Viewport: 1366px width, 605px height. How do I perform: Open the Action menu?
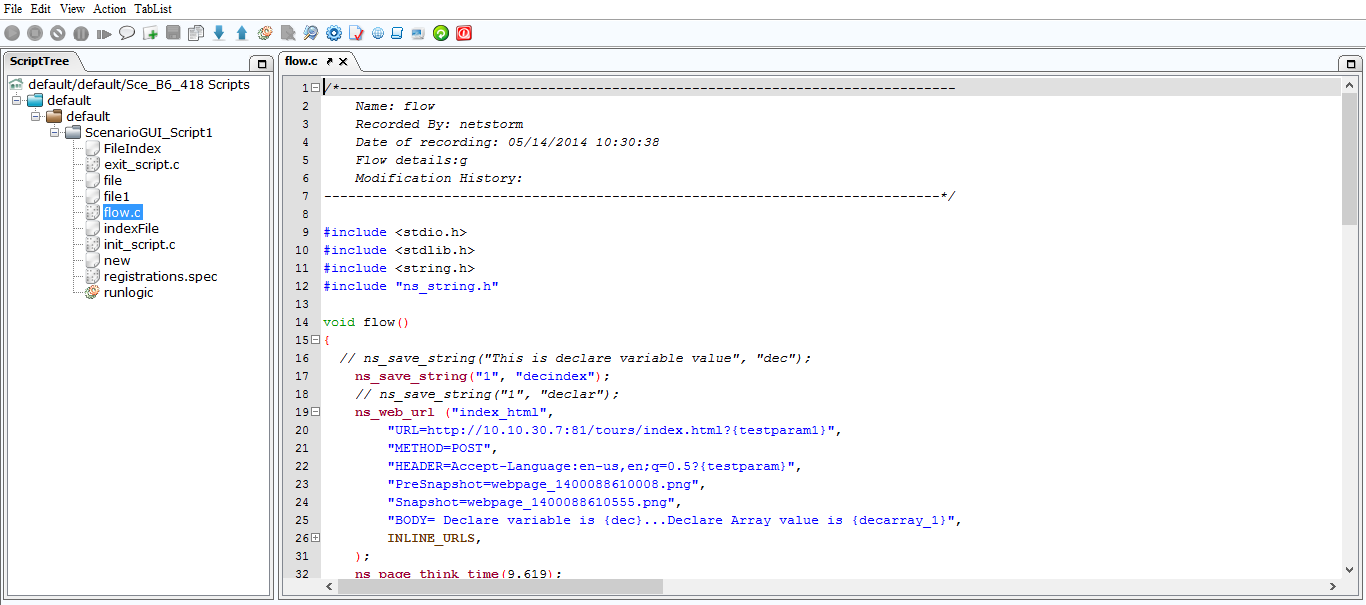110,9
